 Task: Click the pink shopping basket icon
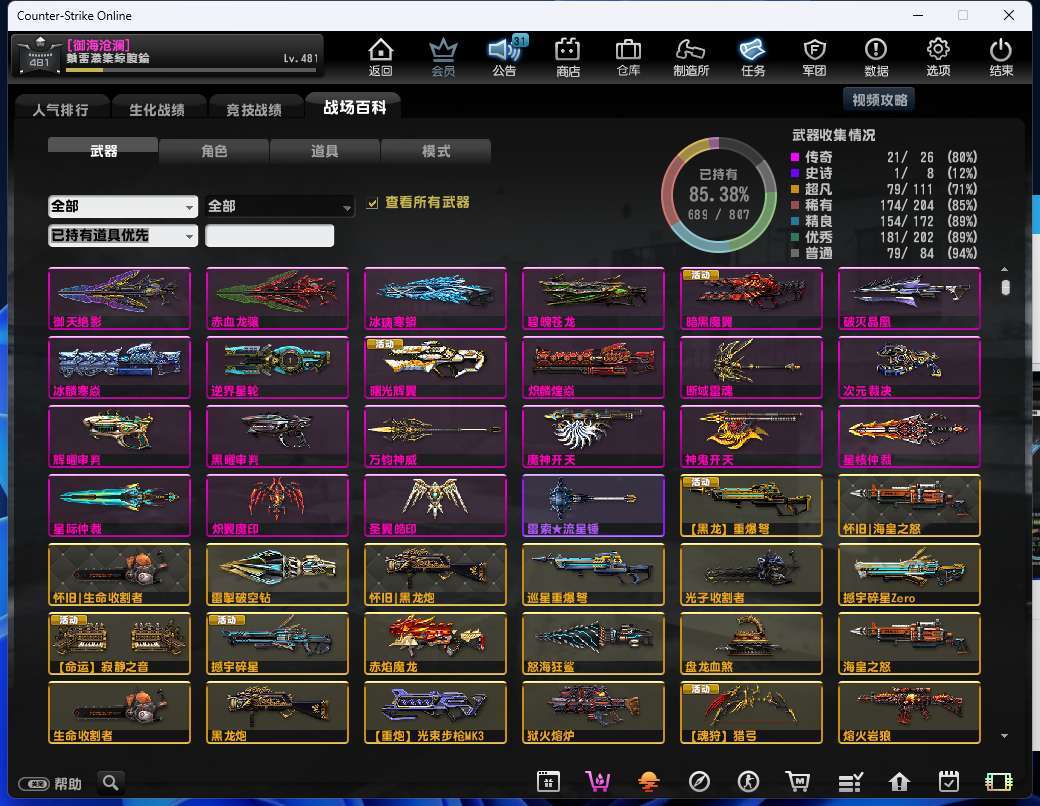[x=598, y=782]
